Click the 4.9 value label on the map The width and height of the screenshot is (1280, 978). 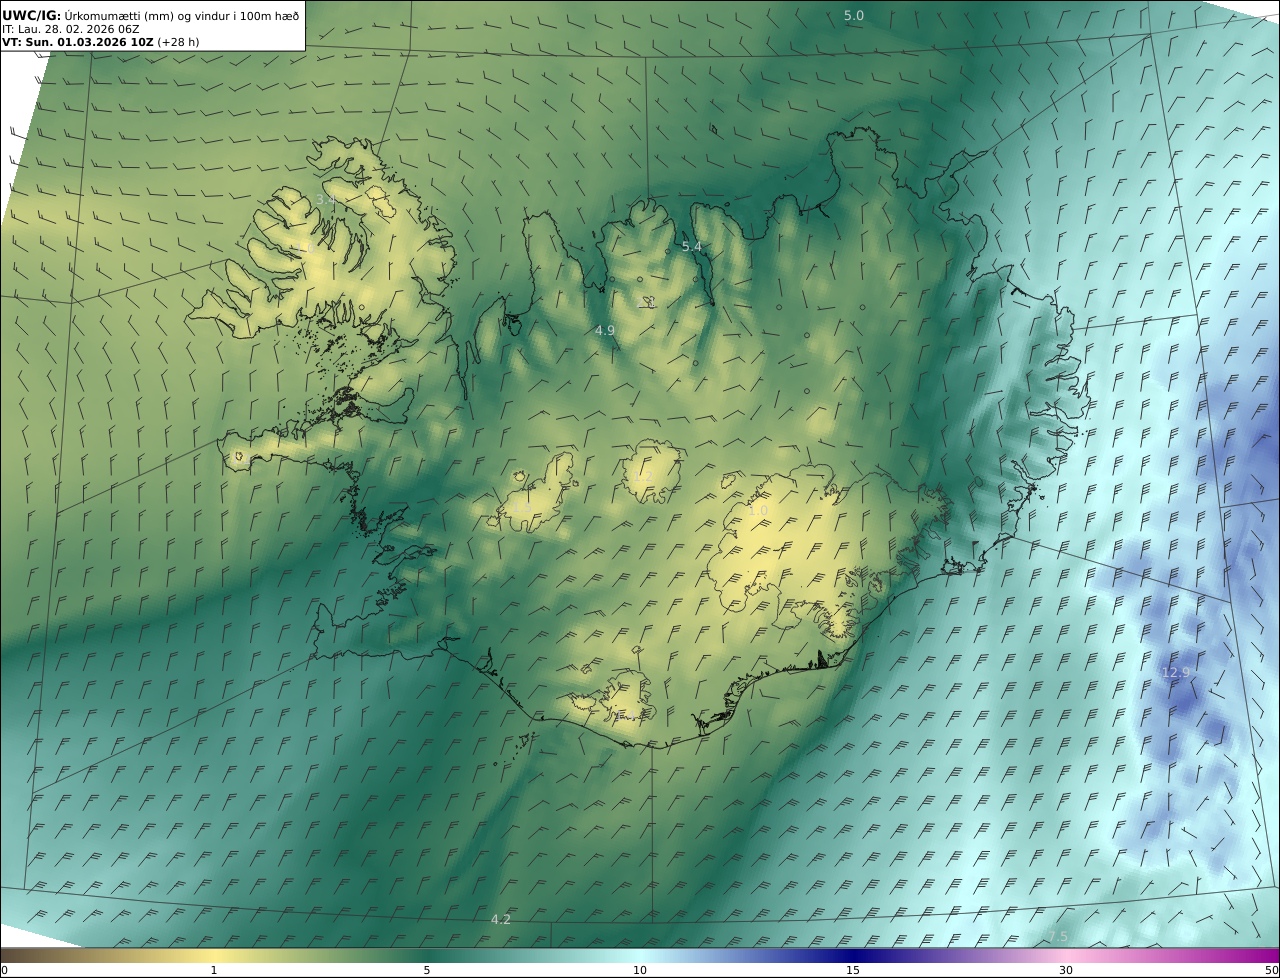pyautogui.click(x=605, y=330)
